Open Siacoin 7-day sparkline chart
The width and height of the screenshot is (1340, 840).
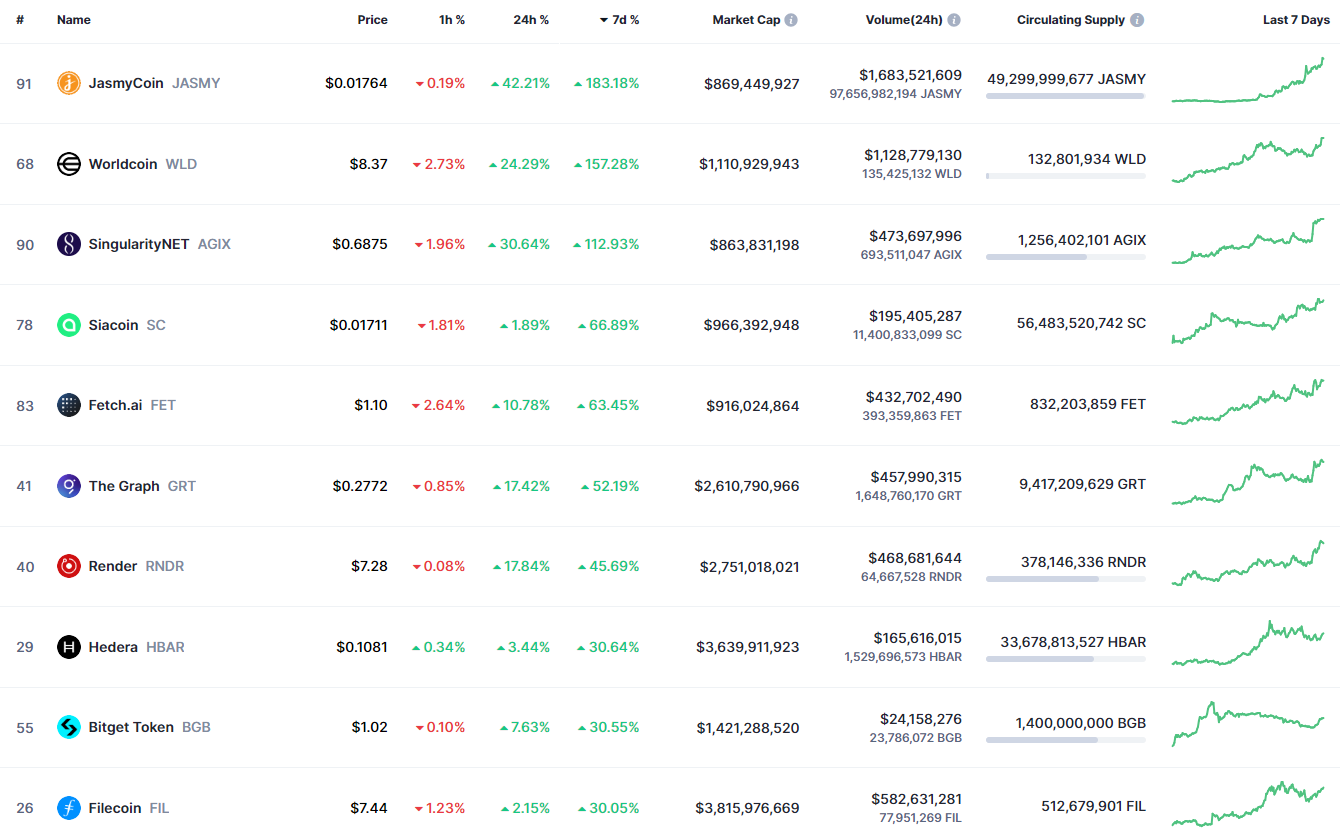pyautogui.click(x=1248, y=321)
